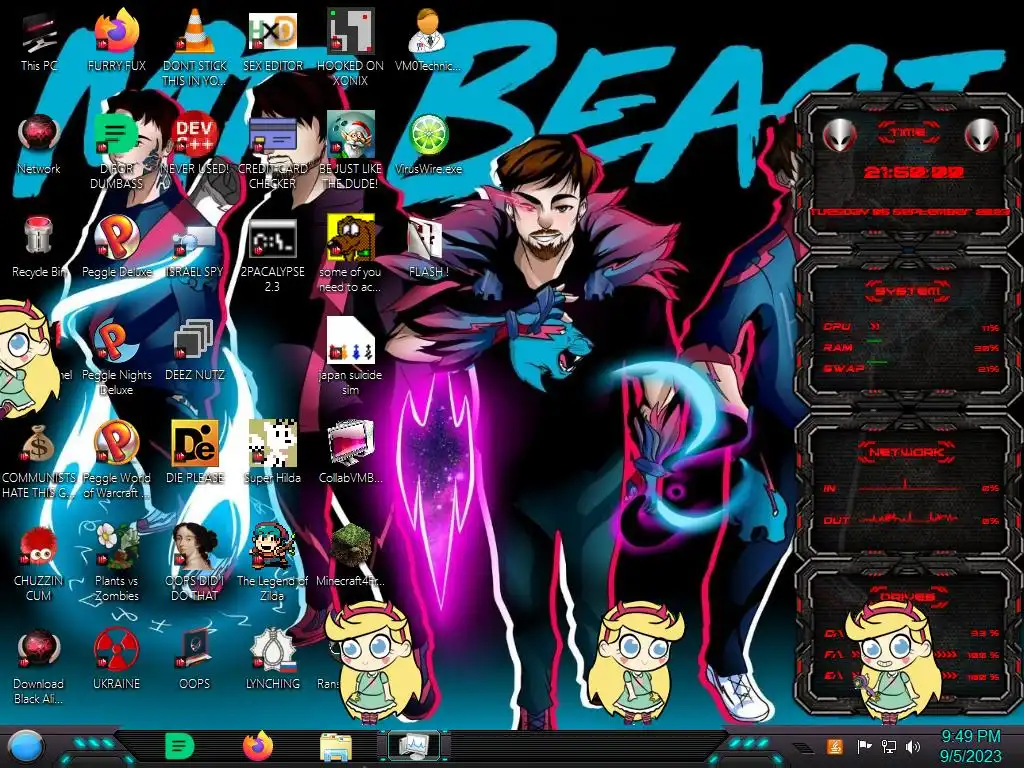Launch The Legend of Zilda
The height and width of the screenshot is (768, 1024).
[x=273, y=563]
